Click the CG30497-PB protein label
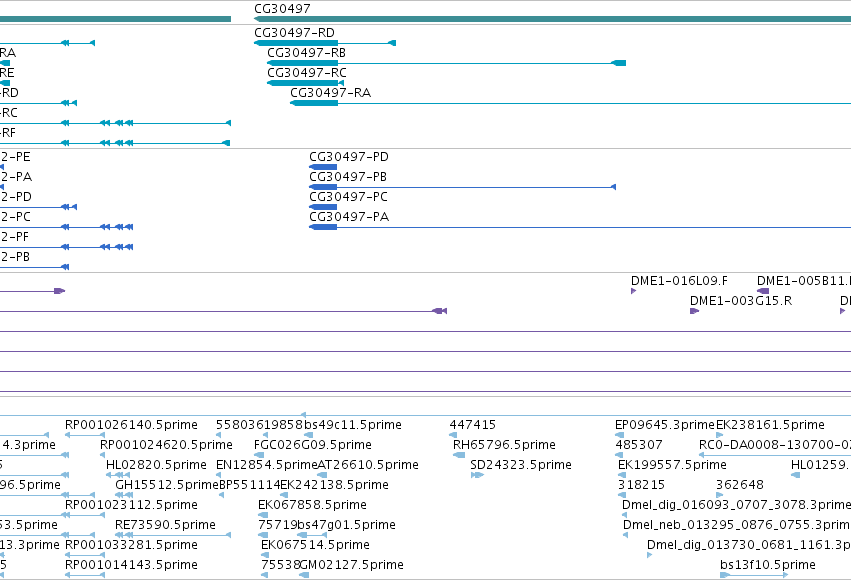This screenshot has width=851, height=580. point(348,177)
